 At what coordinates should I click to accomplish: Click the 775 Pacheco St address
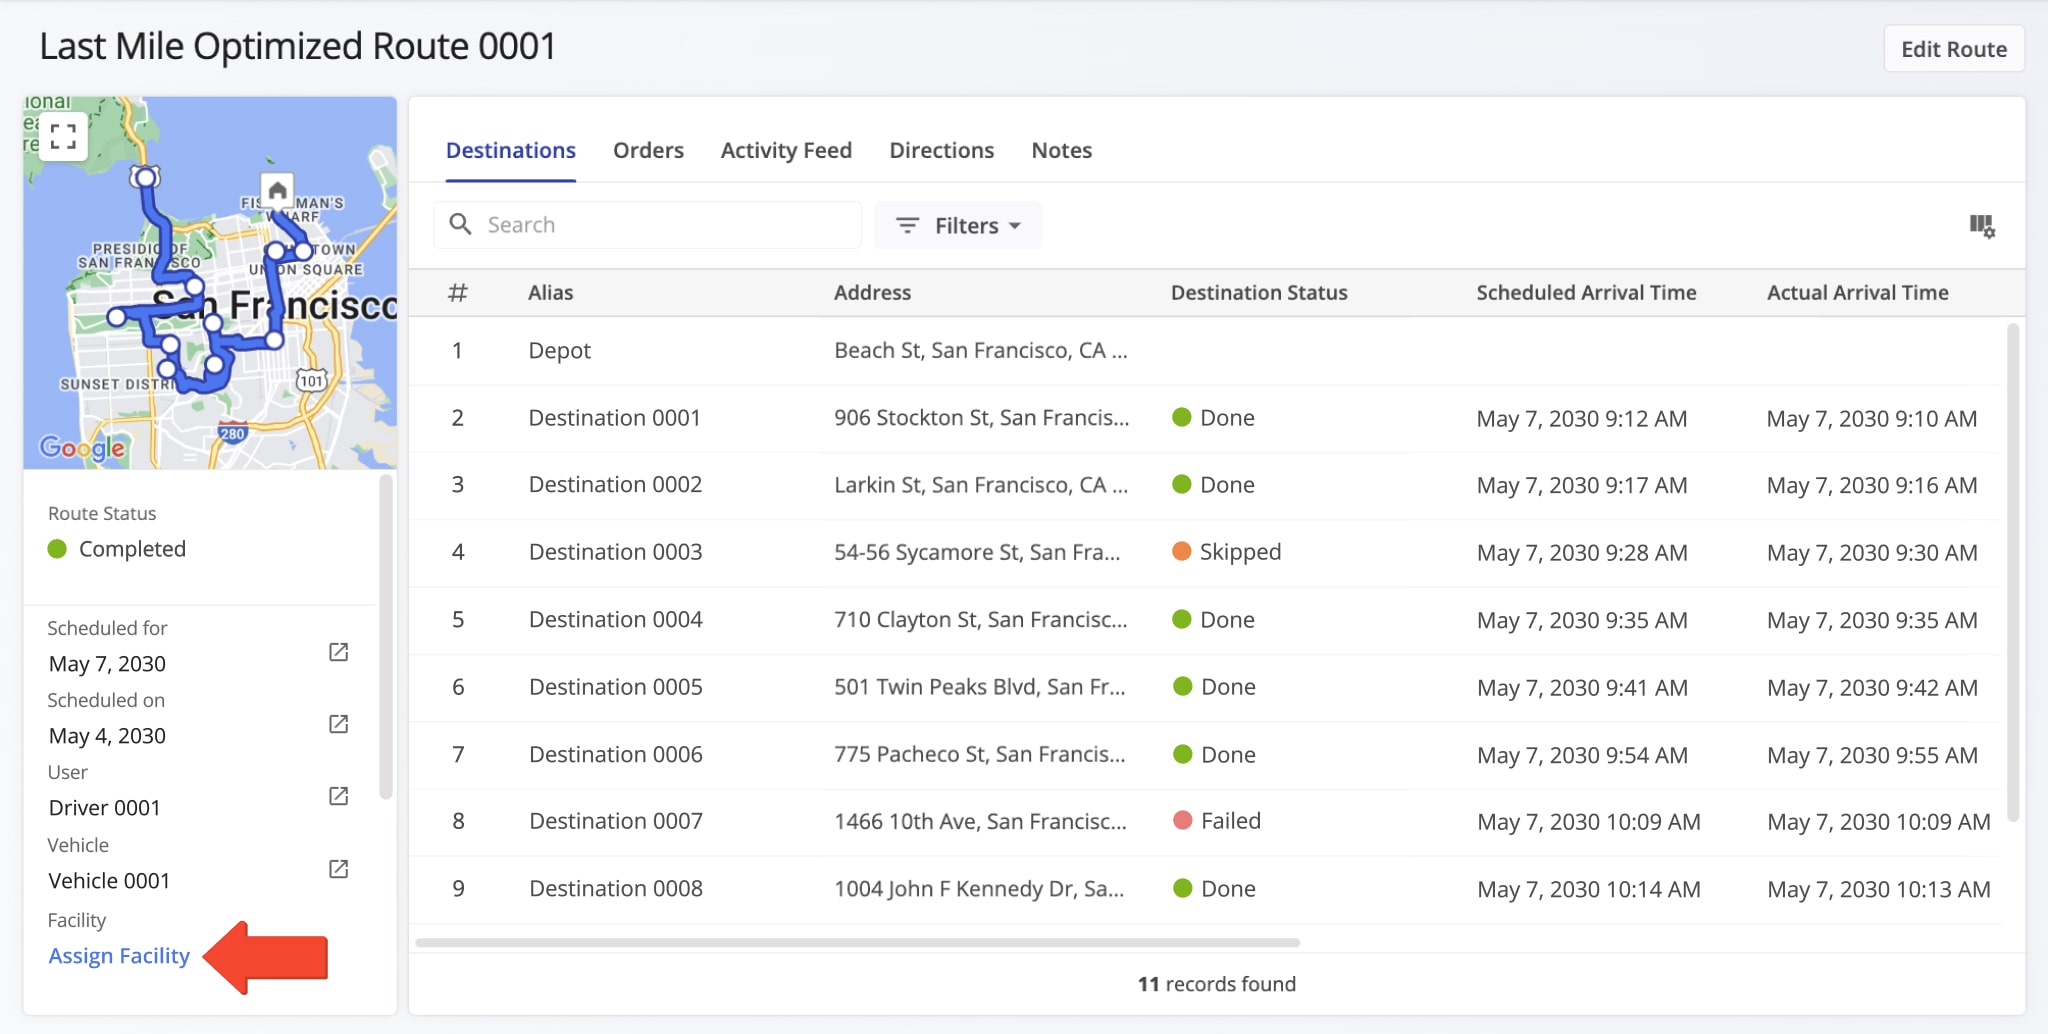[979, 755]
